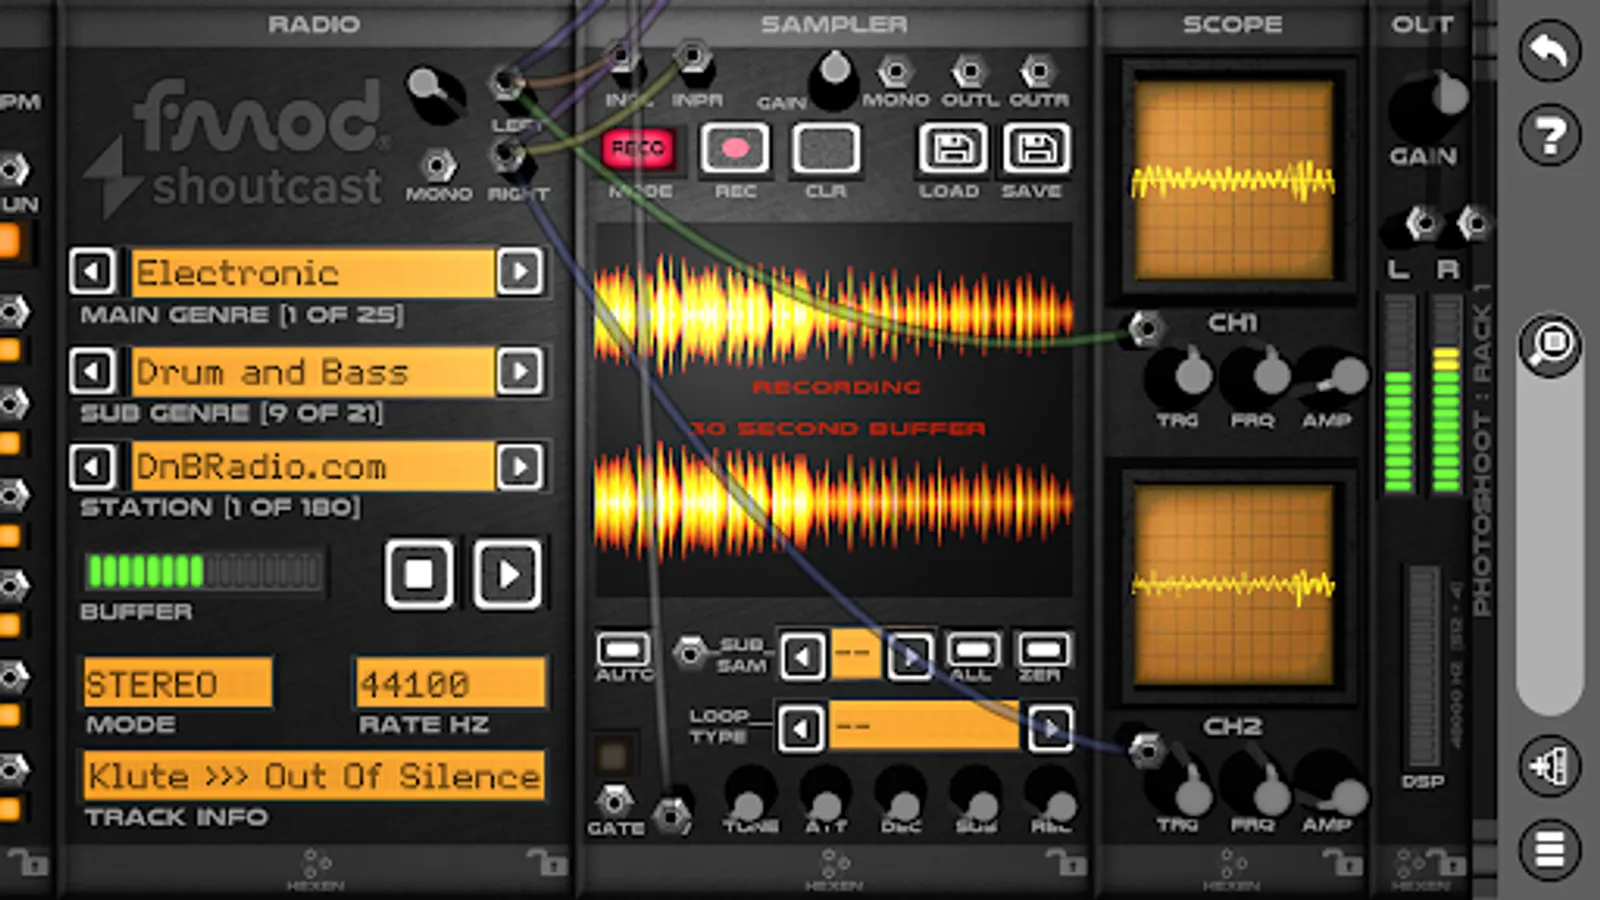Click the radio LEFT output jack

tap(507, 82)
